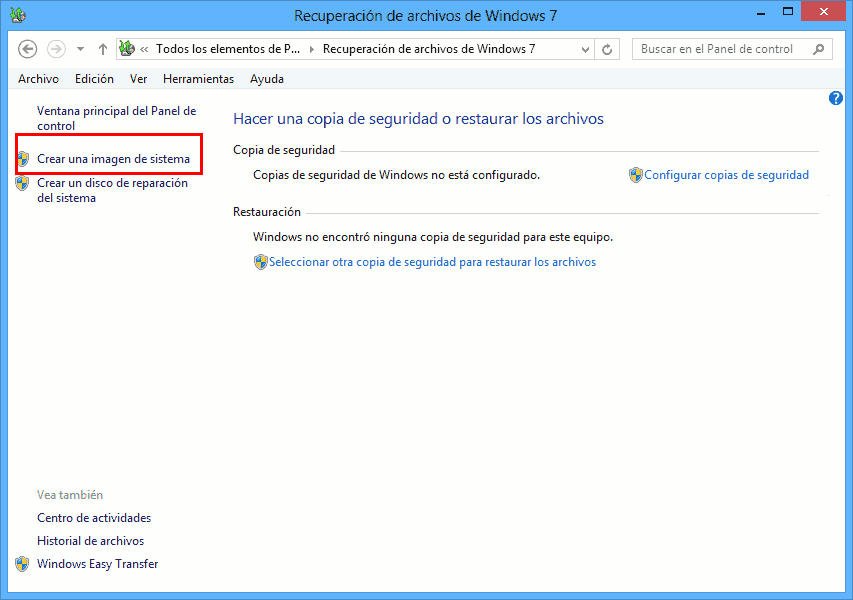Click the 'Restauración' section label
The height and width of the screenshot is (600, 853).
coord(267,212)
